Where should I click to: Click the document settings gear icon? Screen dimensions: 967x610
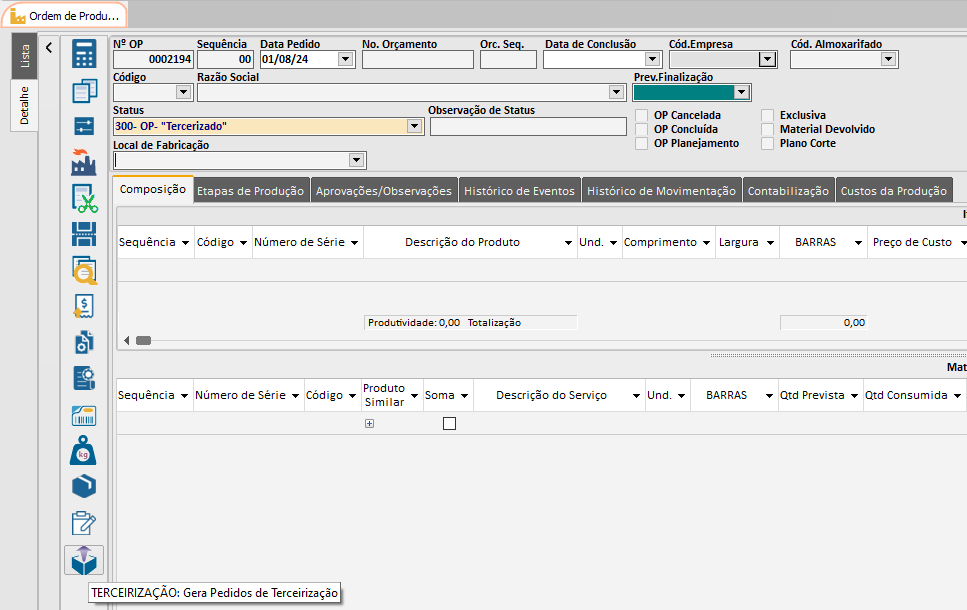click(x=84, y=378)
